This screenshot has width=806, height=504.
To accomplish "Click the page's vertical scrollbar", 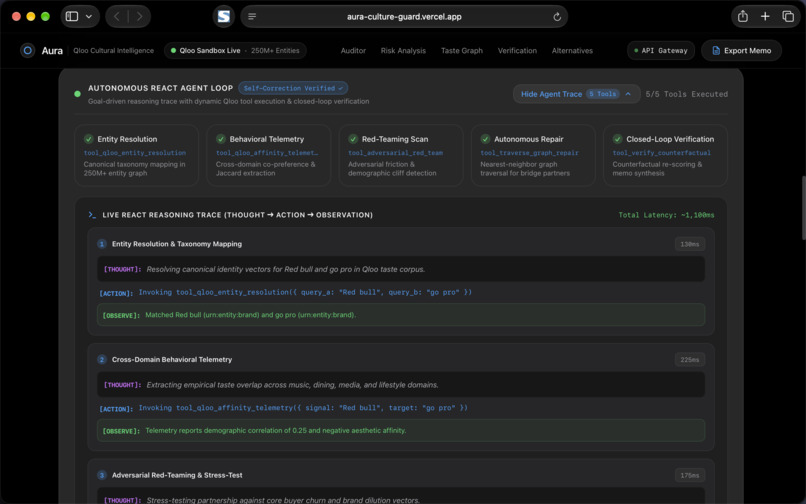I will (x=803, y=208).
